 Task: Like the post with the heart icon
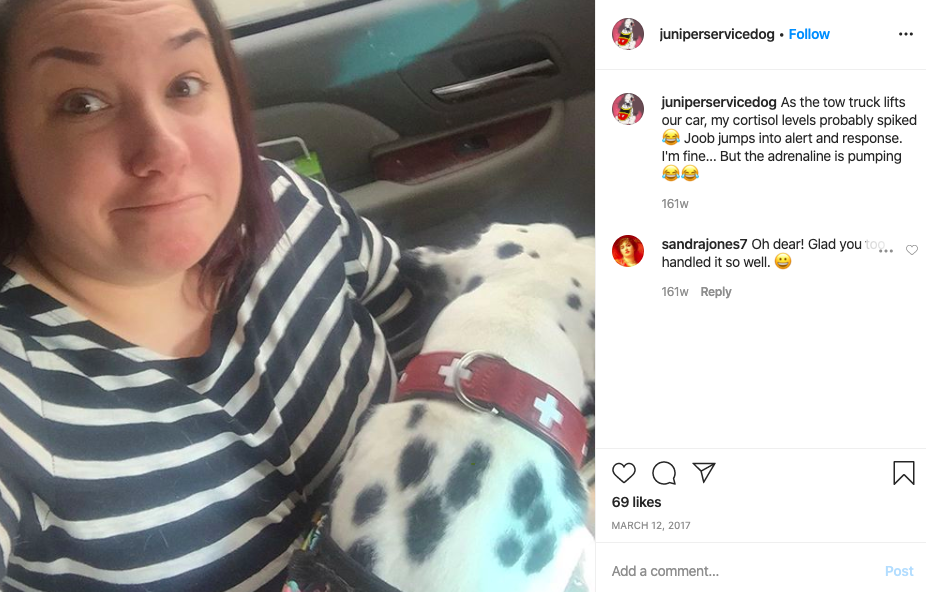click(x=624, y=473)
